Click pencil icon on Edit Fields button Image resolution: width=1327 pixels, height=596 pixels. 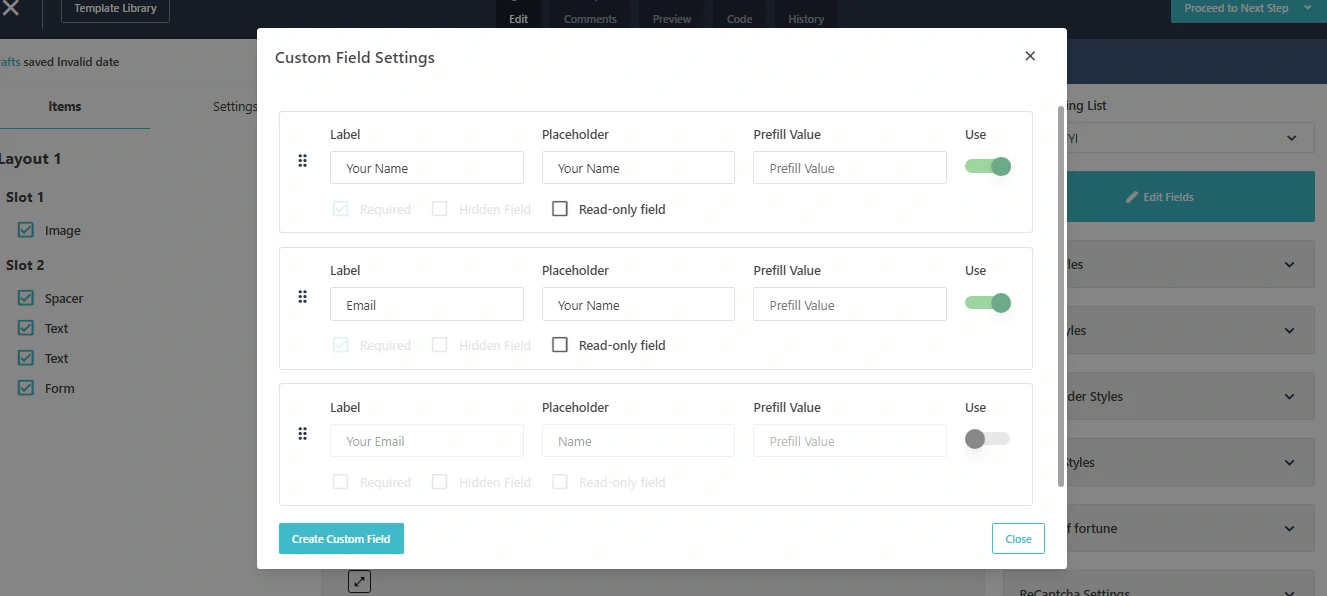[1132, 197]
